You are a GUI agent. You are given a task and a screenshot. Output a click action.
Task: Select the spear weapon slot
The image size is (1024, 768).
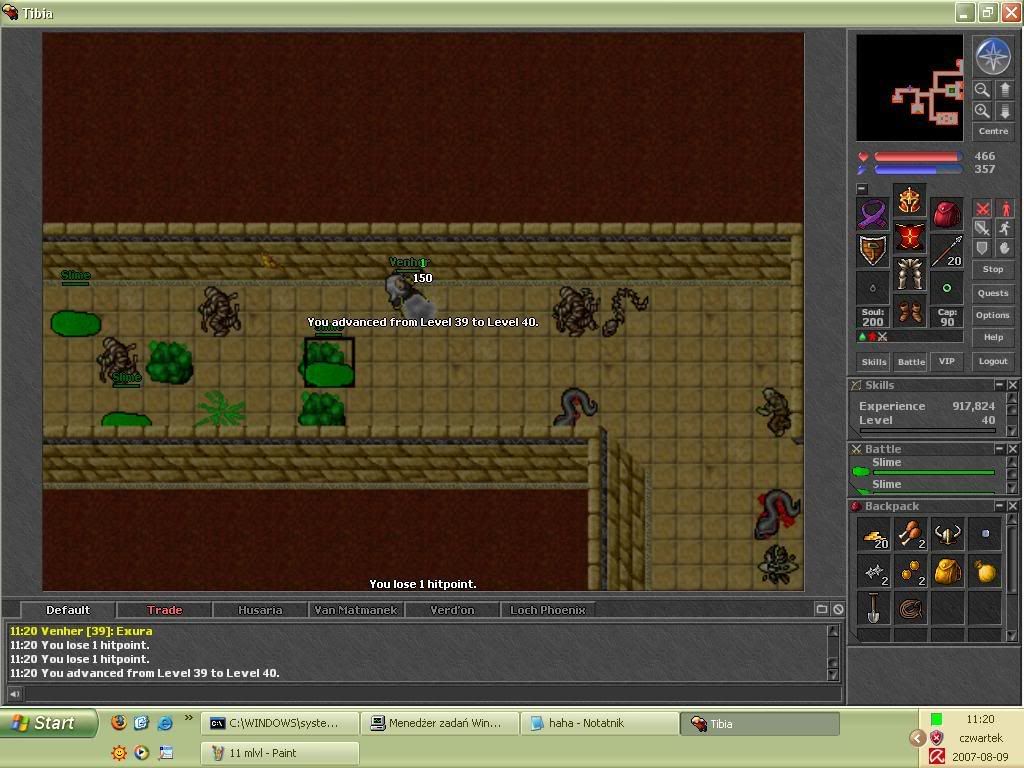click(946, 251)
